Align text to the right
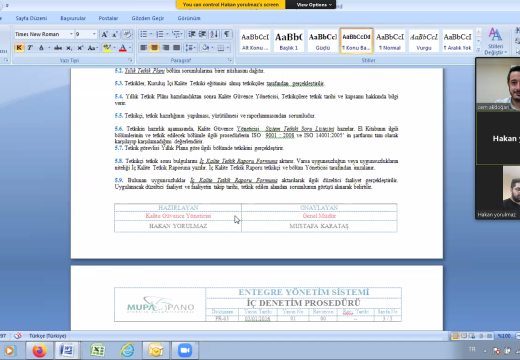The height and width of the screenshot is (360, 520). tap(165, 48)
